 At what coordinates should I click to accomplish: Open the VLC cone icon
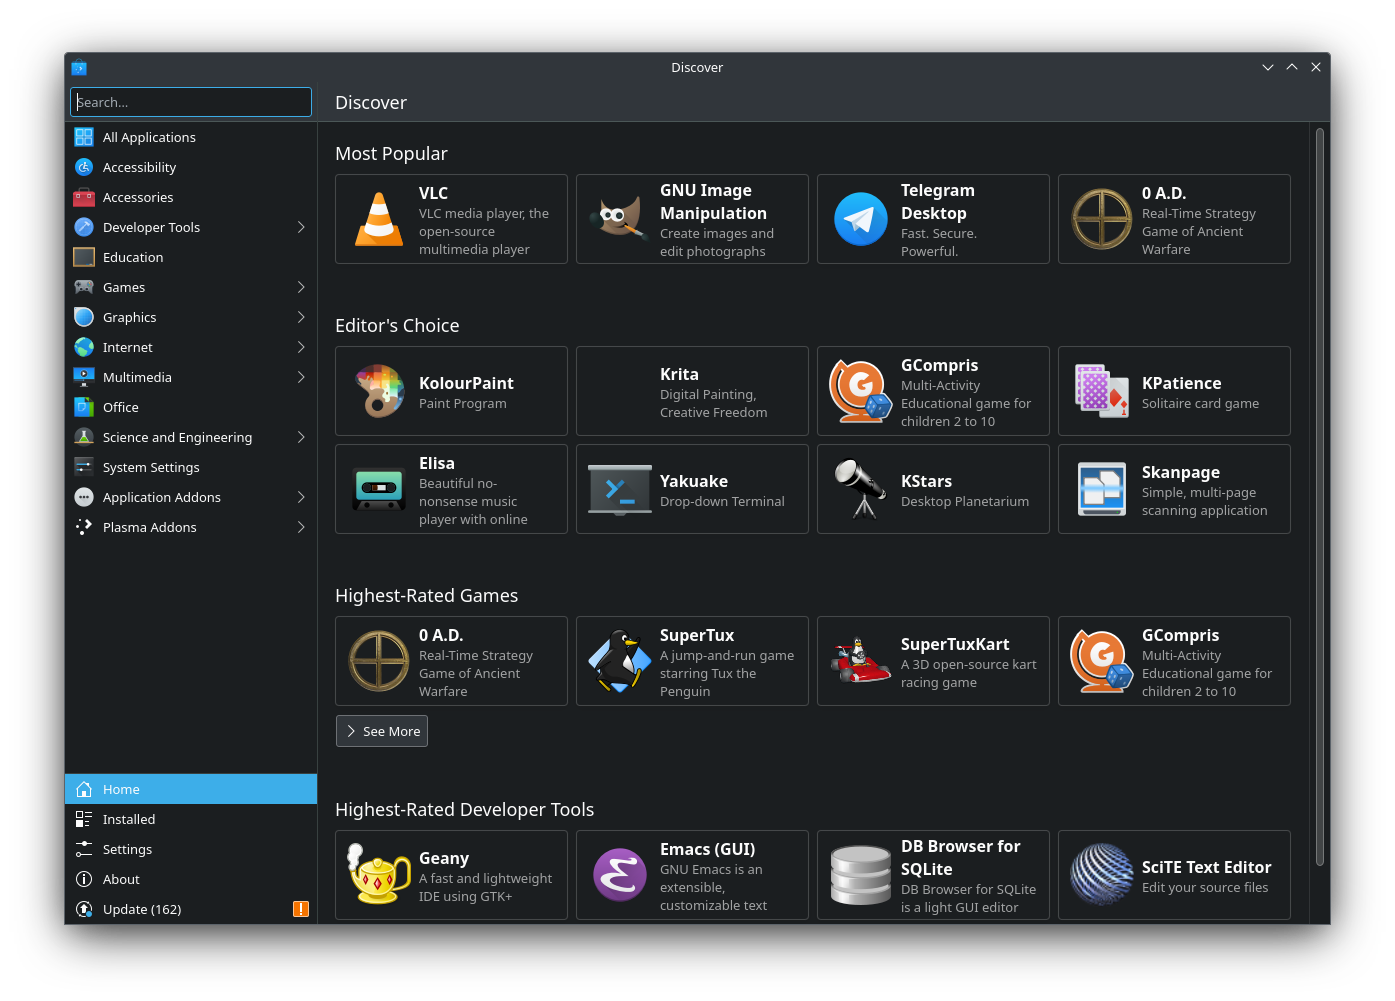click(x=379, y=219)
